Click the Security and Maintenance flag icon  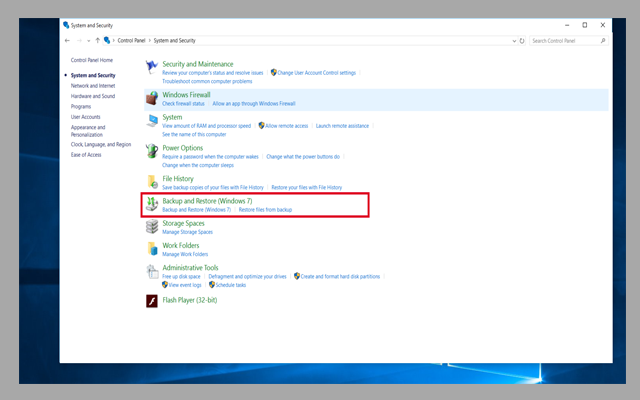point(152,67)
